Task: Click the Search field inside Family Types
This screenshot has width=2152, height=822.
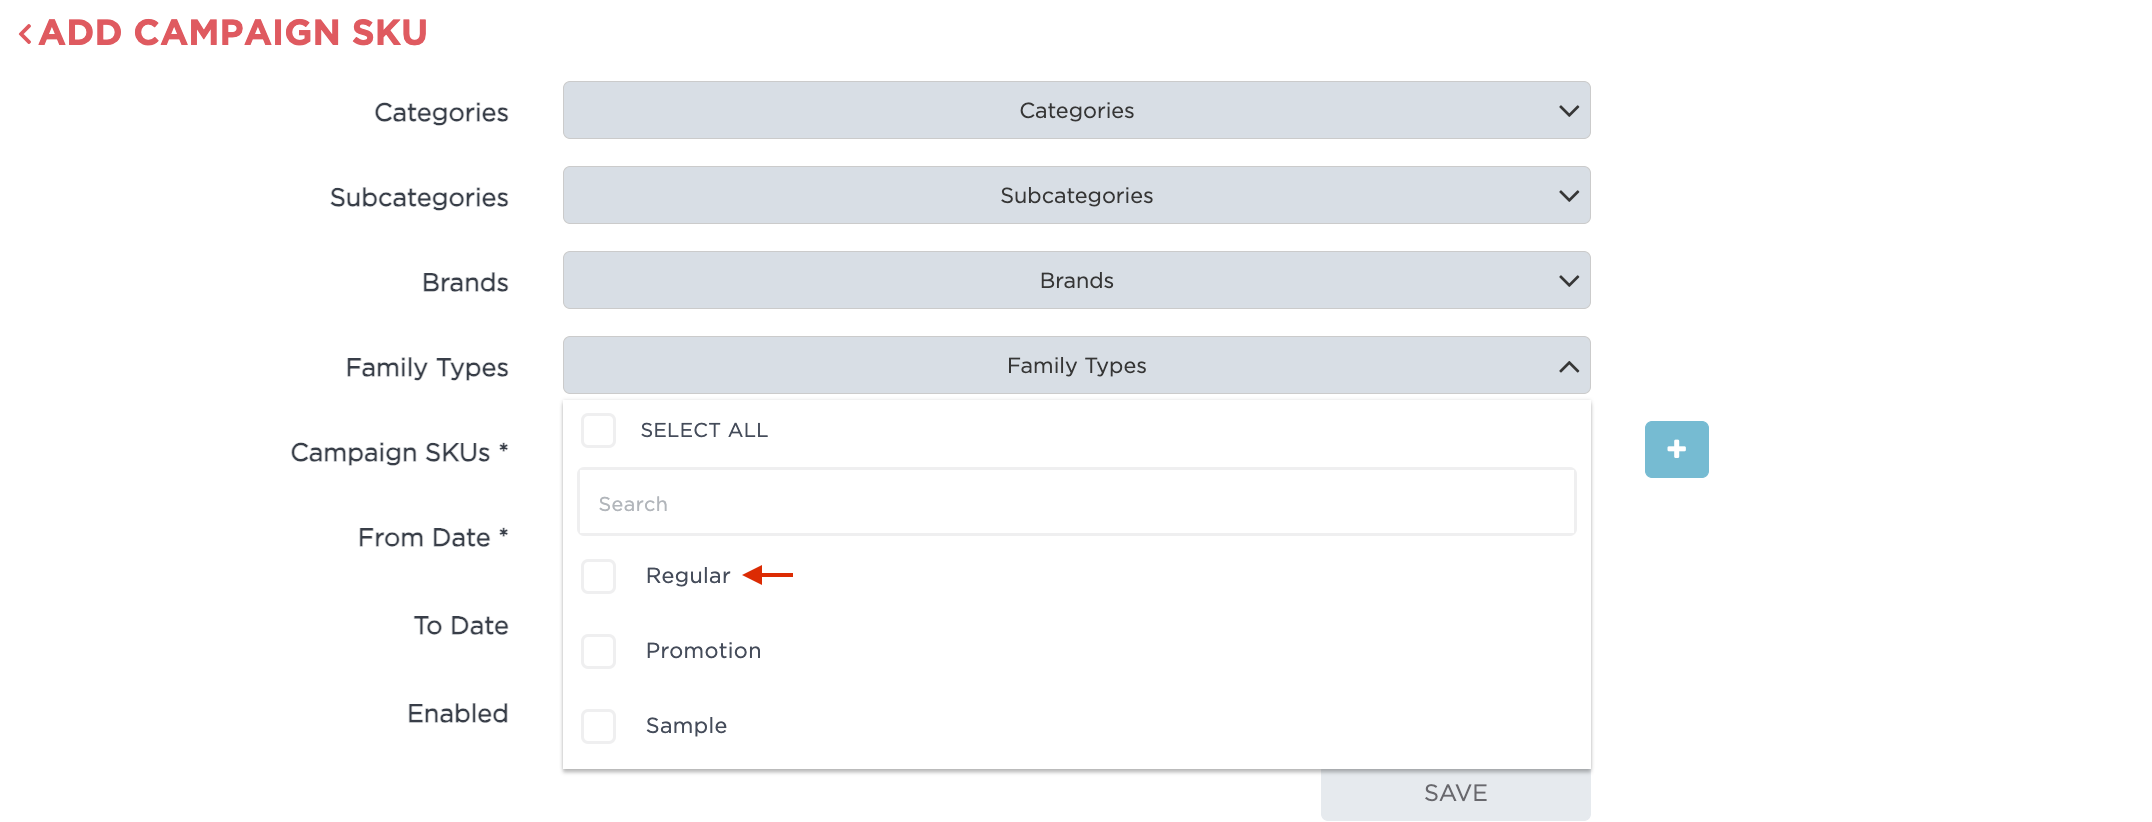Action: click(x=1076, y=502)
